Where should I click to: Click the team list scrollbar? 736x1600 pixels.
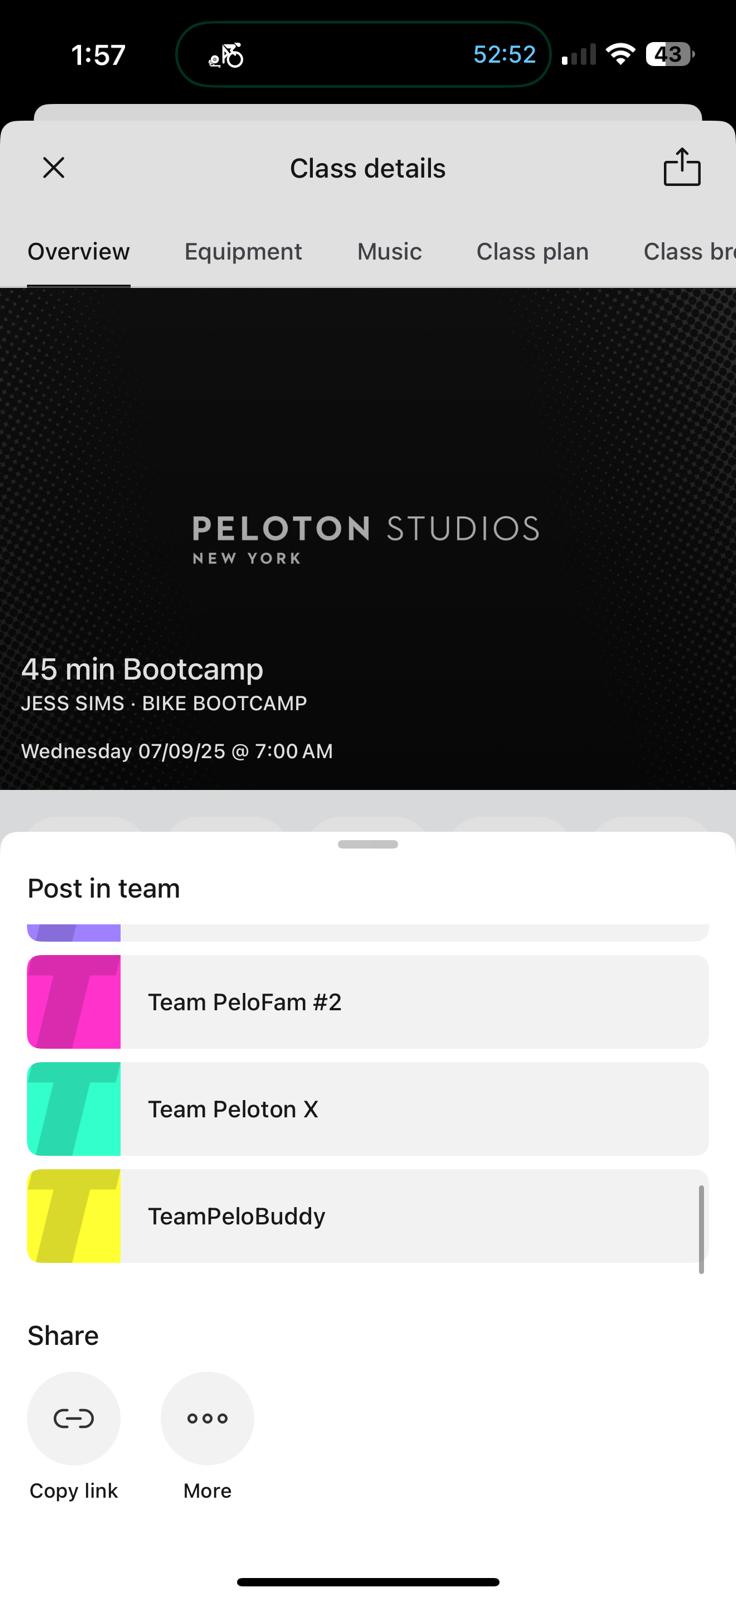[701, 1229]
